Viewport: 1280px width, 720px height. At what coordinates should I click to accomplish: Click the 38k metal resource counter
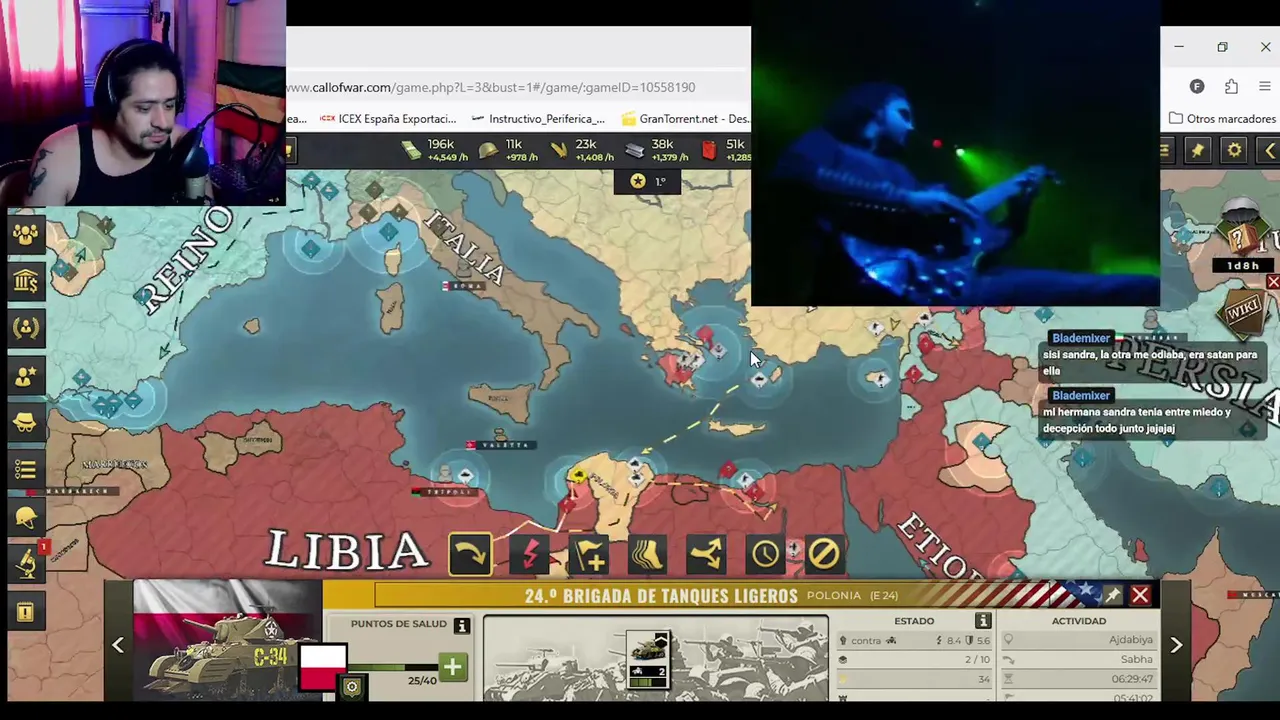pos(657,150)
